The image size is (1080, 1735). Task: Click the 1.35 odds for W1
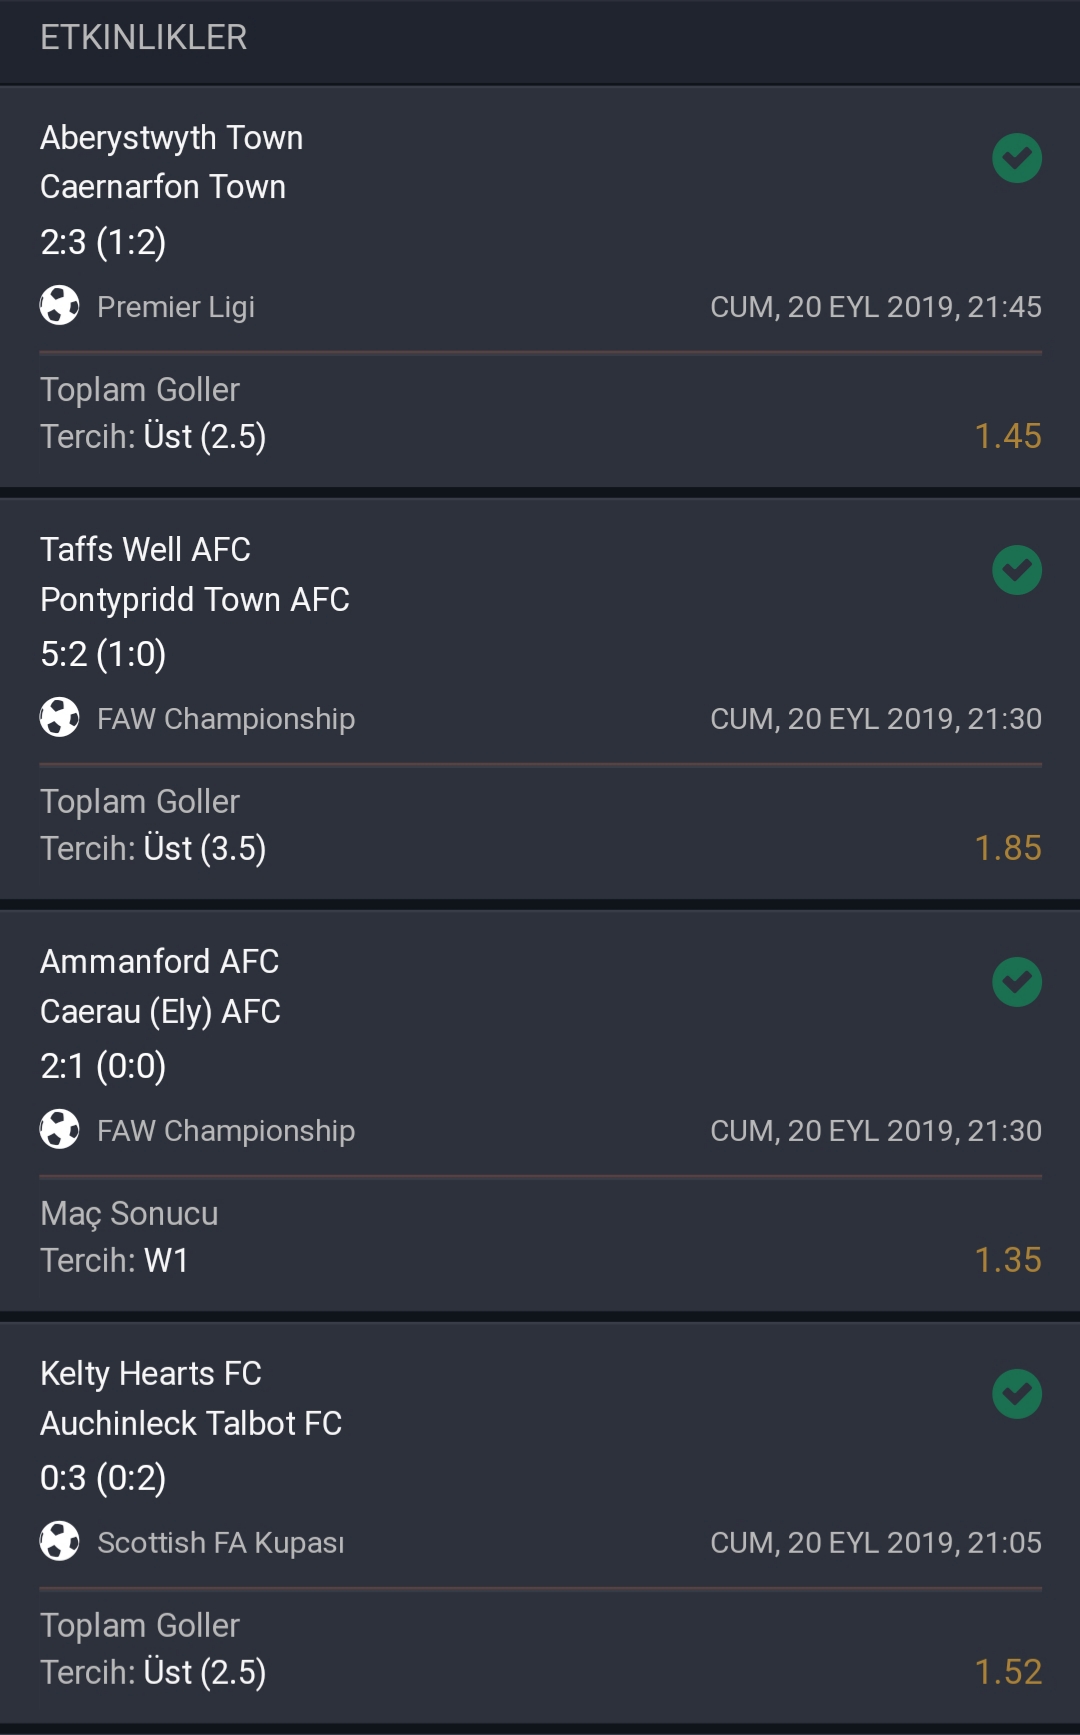pyautogui.click(x=1008, y=1260)
